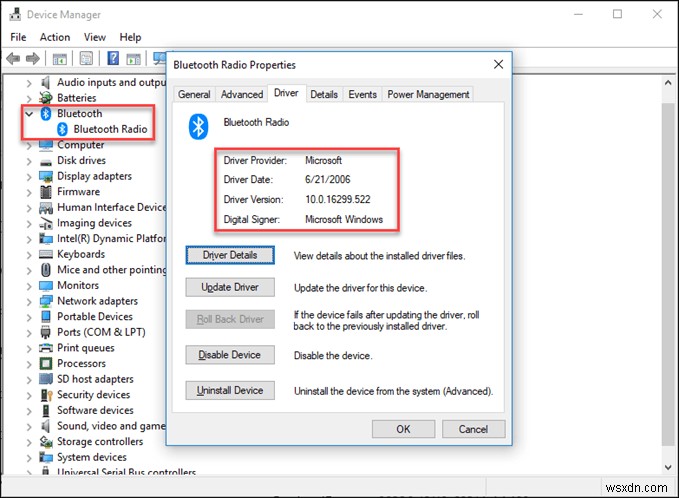Switch to the Advanced tab
Screen dimensions: 679x498
(x=242, y=94)
